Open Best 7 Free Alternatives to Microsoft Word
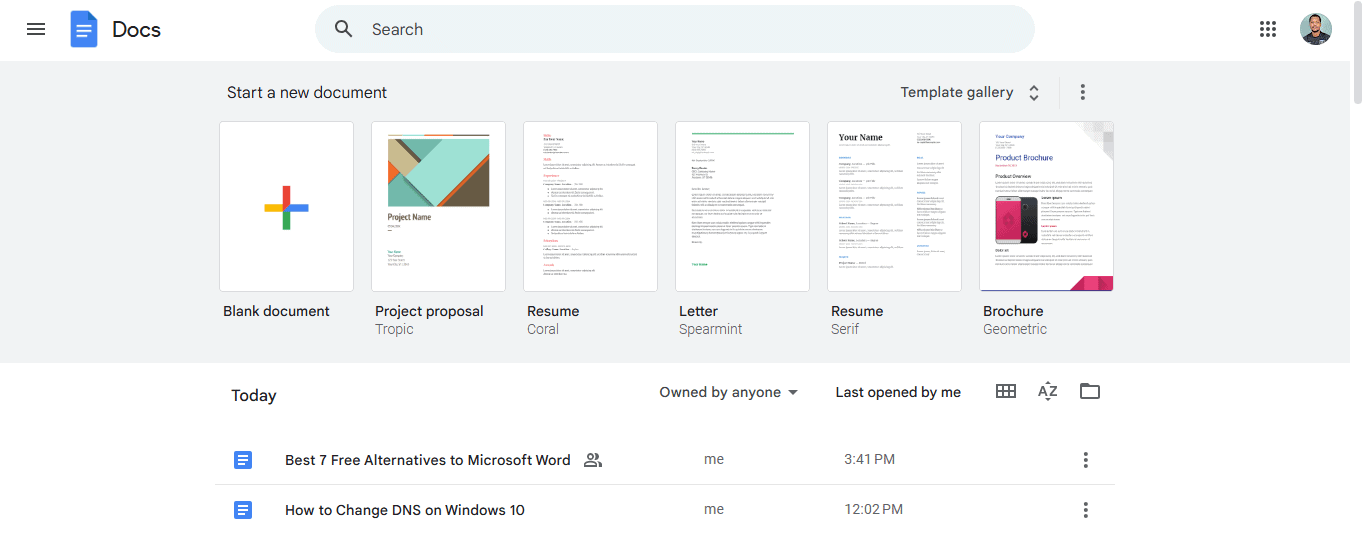Image resolution: width=1365 pixels, height=555 pixels. 428,460
